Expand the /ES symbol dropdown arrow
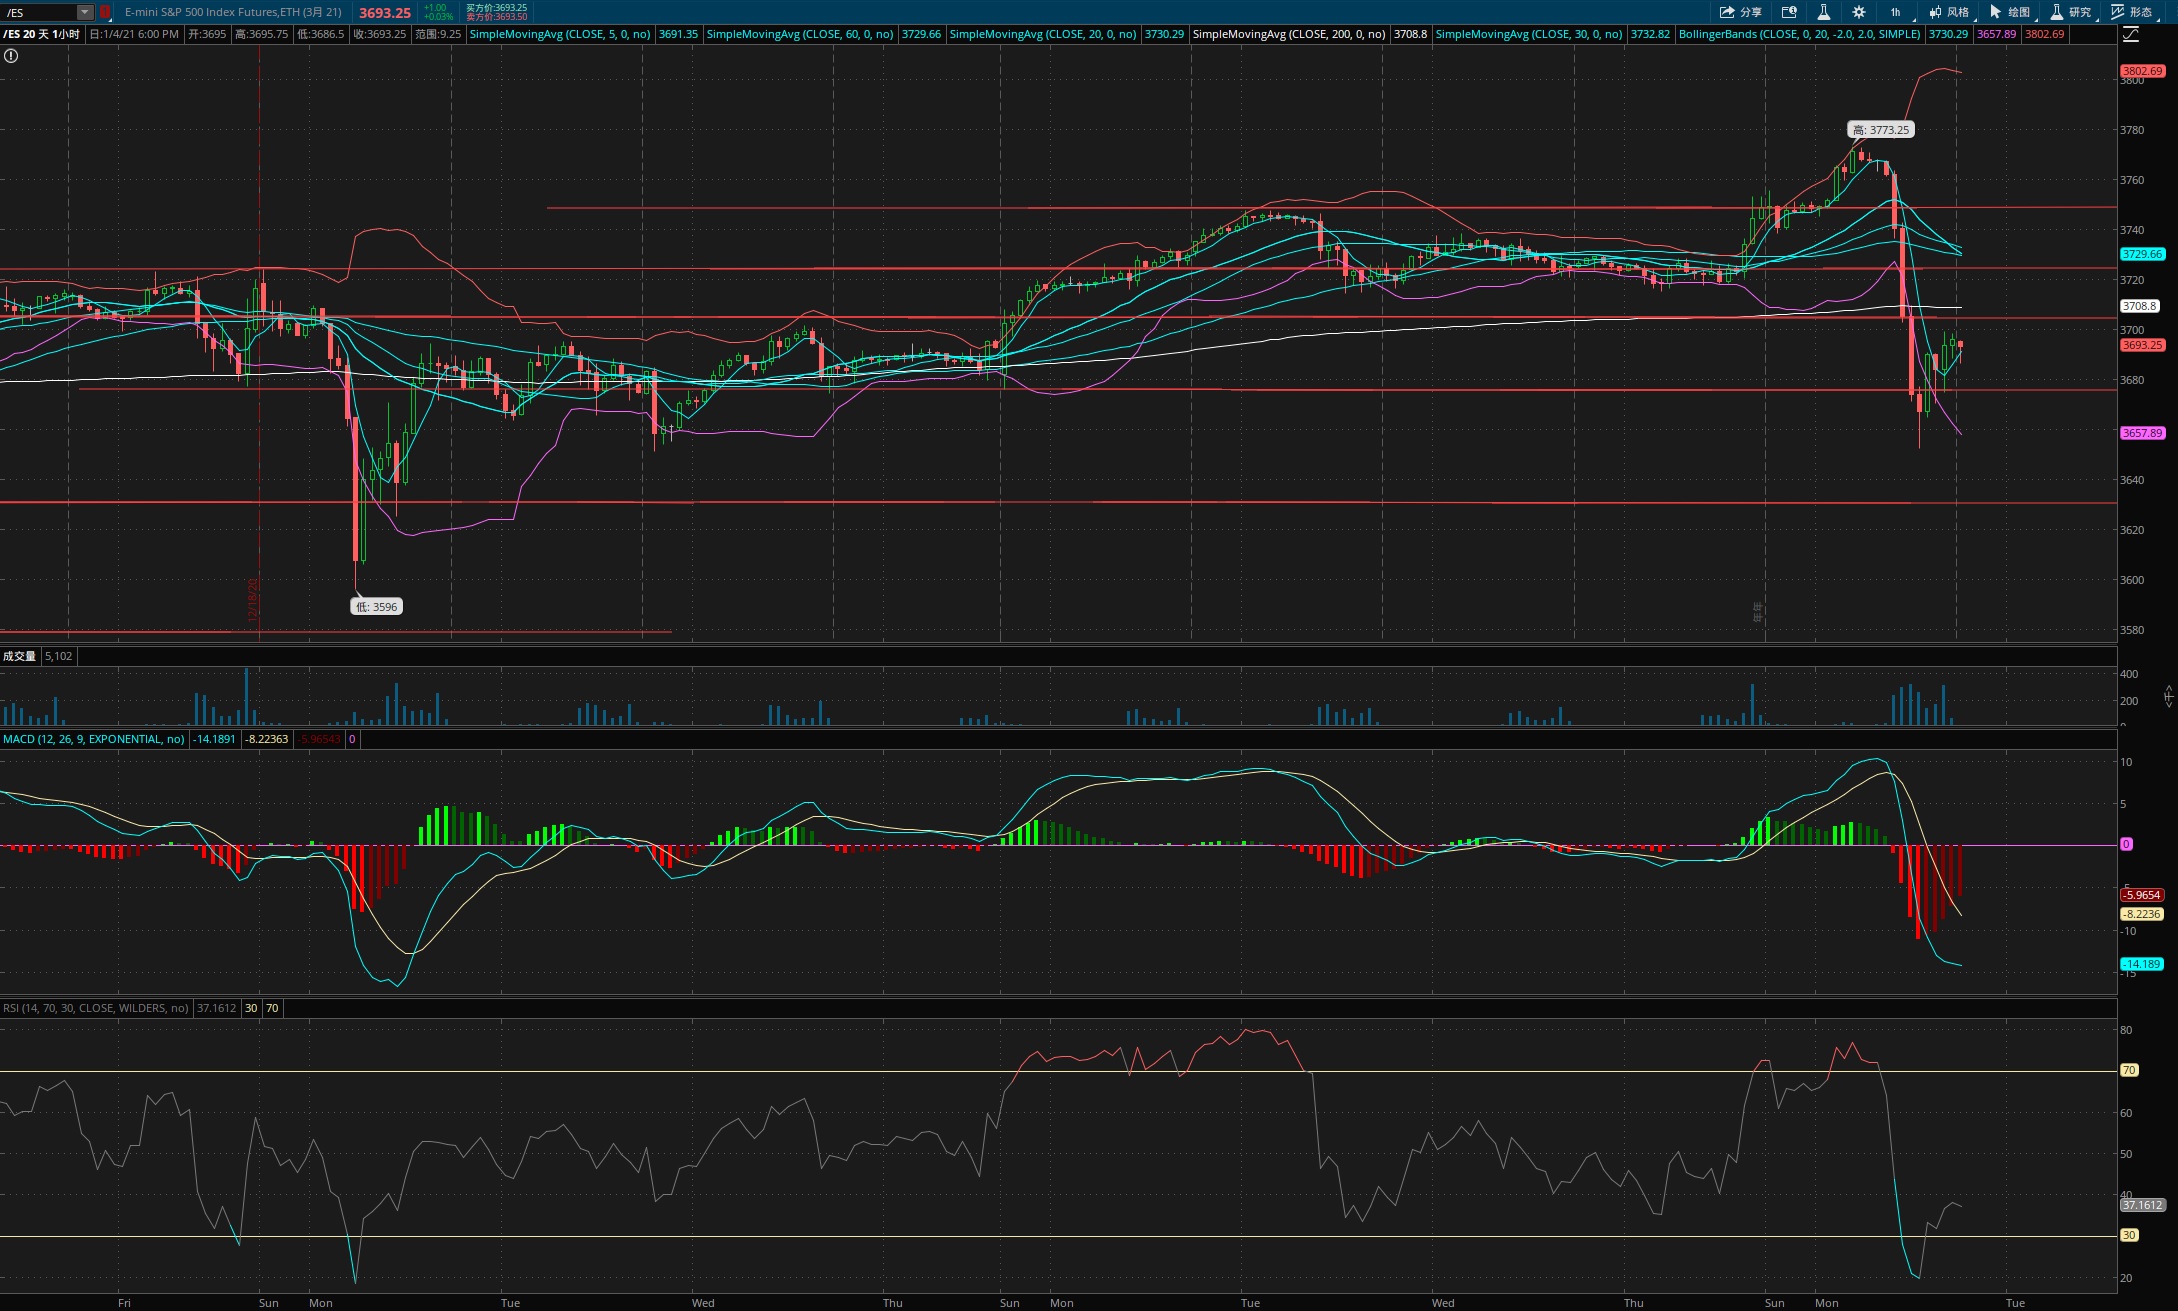The width and height of the screenshot is (2178, 1311). coord(85,12)
